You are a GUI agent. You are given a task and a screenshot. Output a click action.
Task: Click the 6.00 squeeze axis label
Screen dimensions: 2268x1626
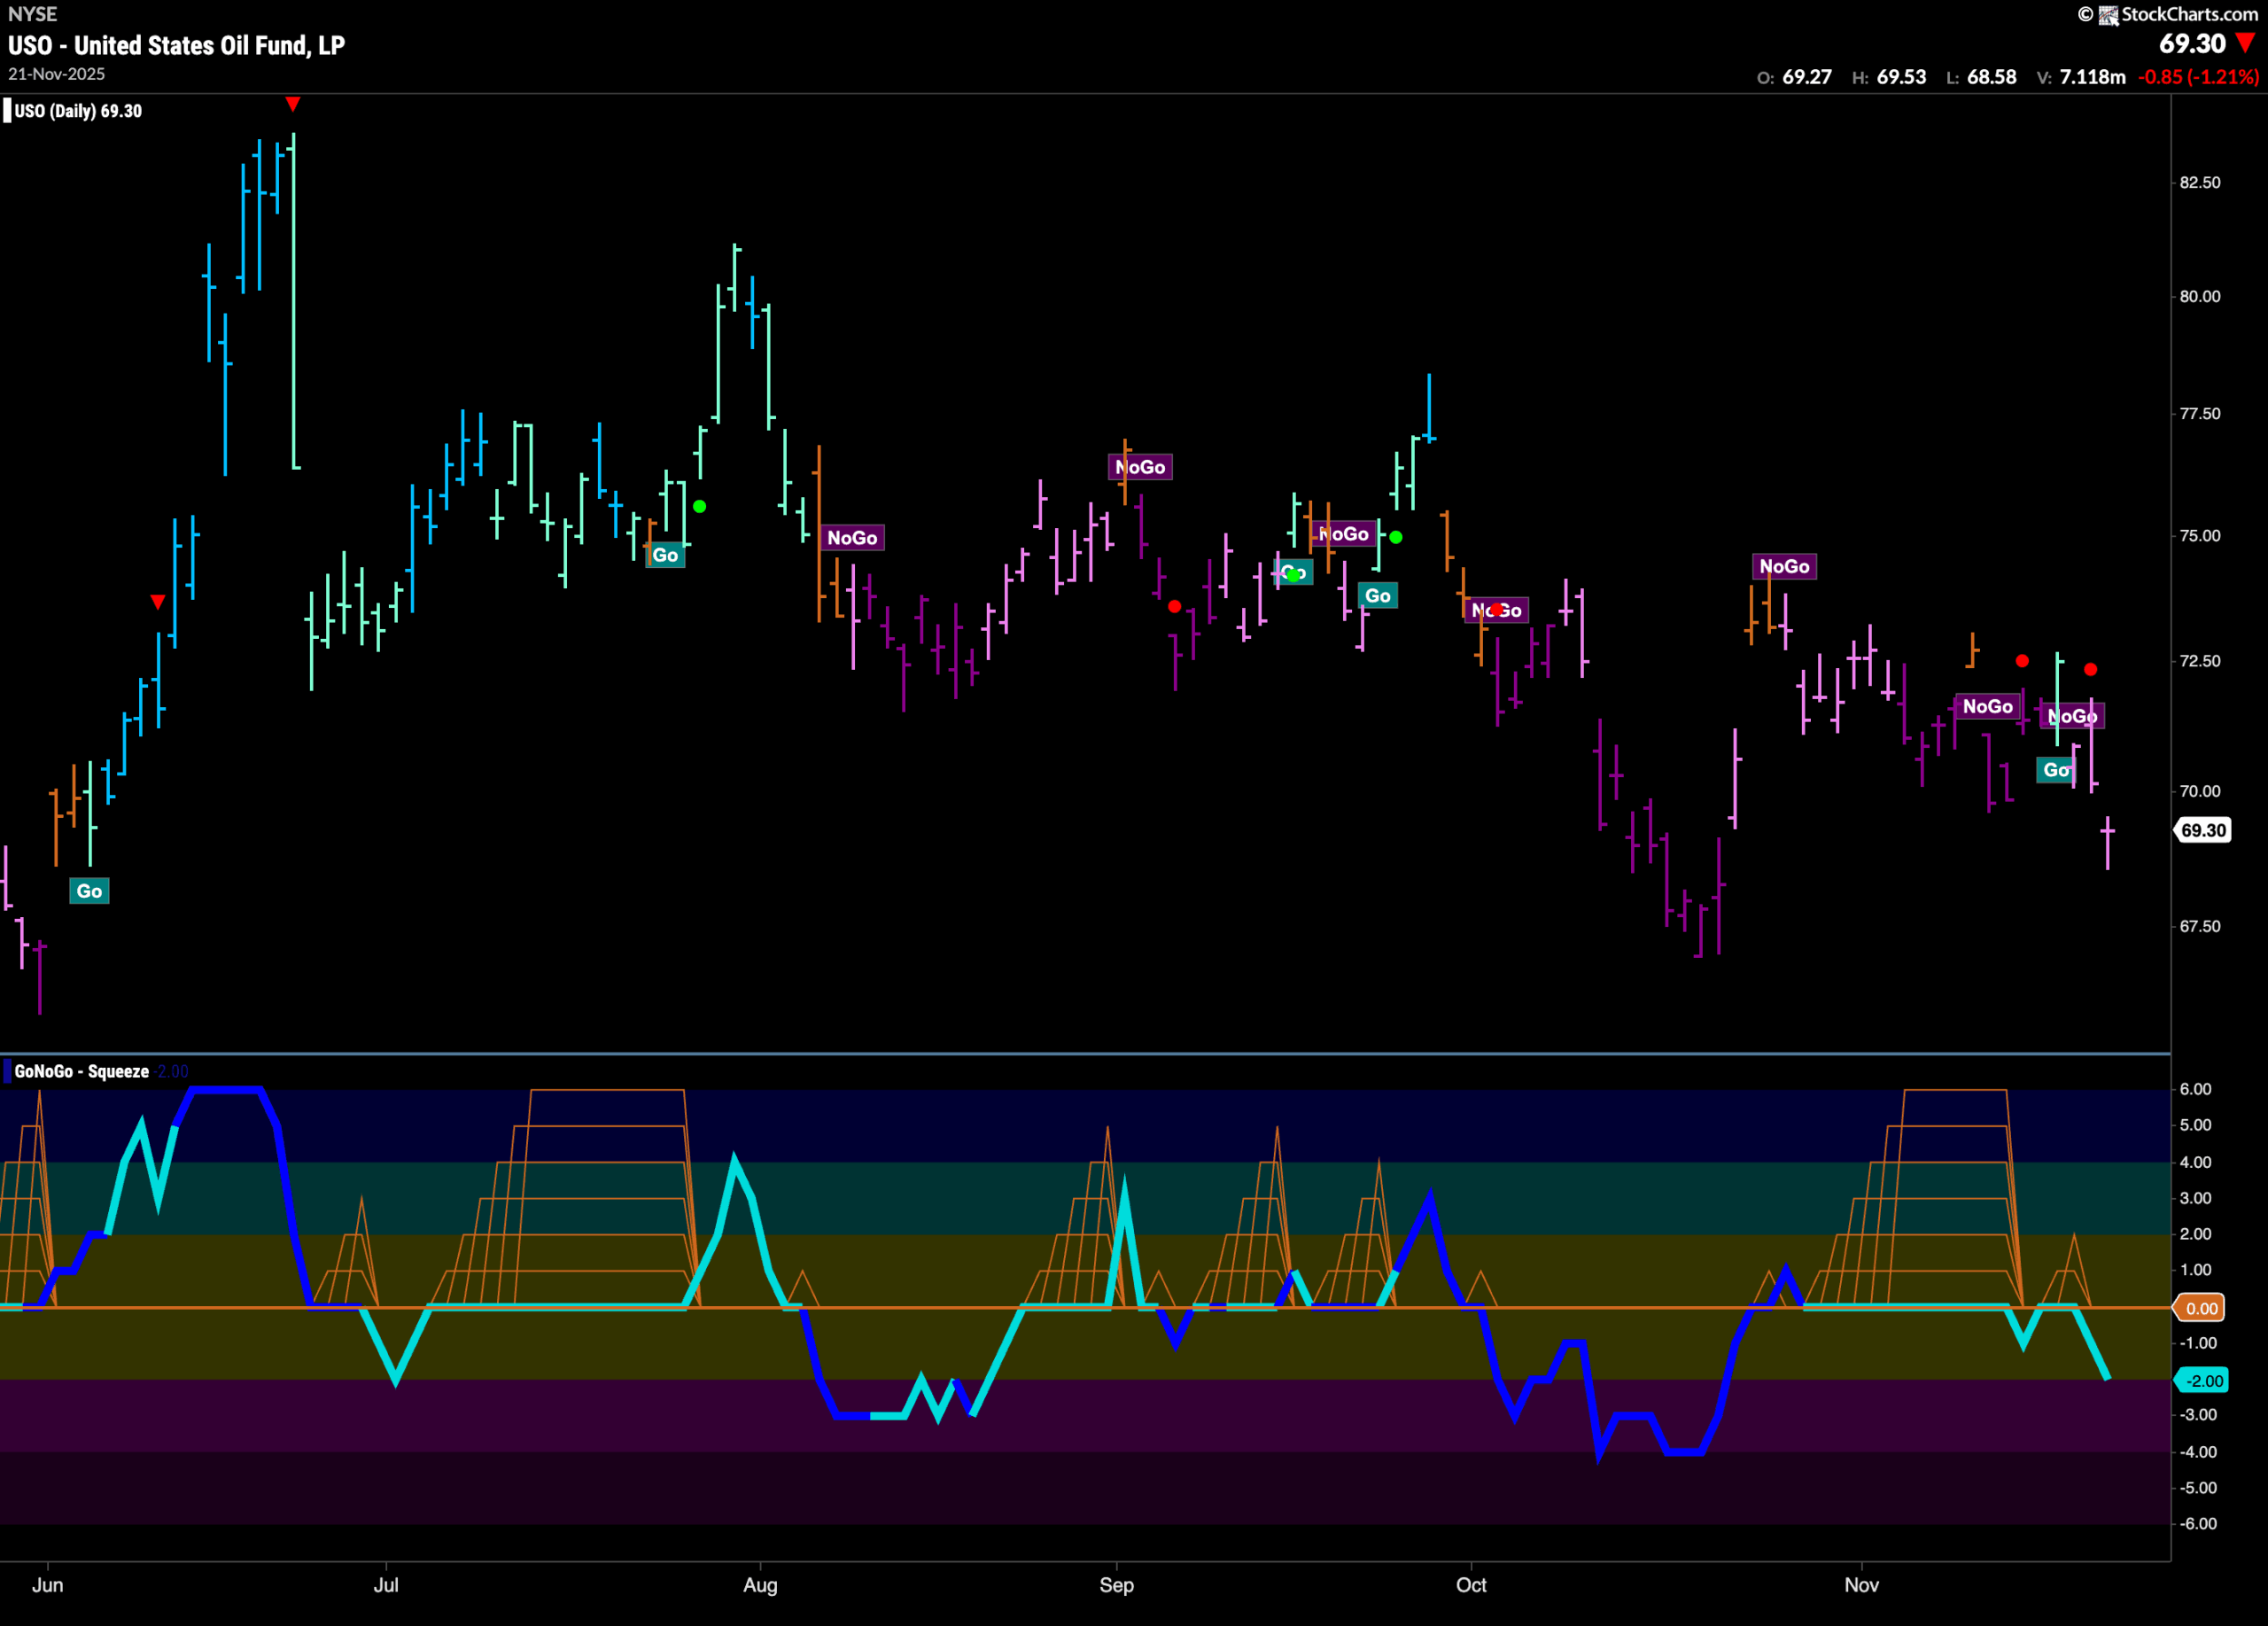point(2196,1089)
